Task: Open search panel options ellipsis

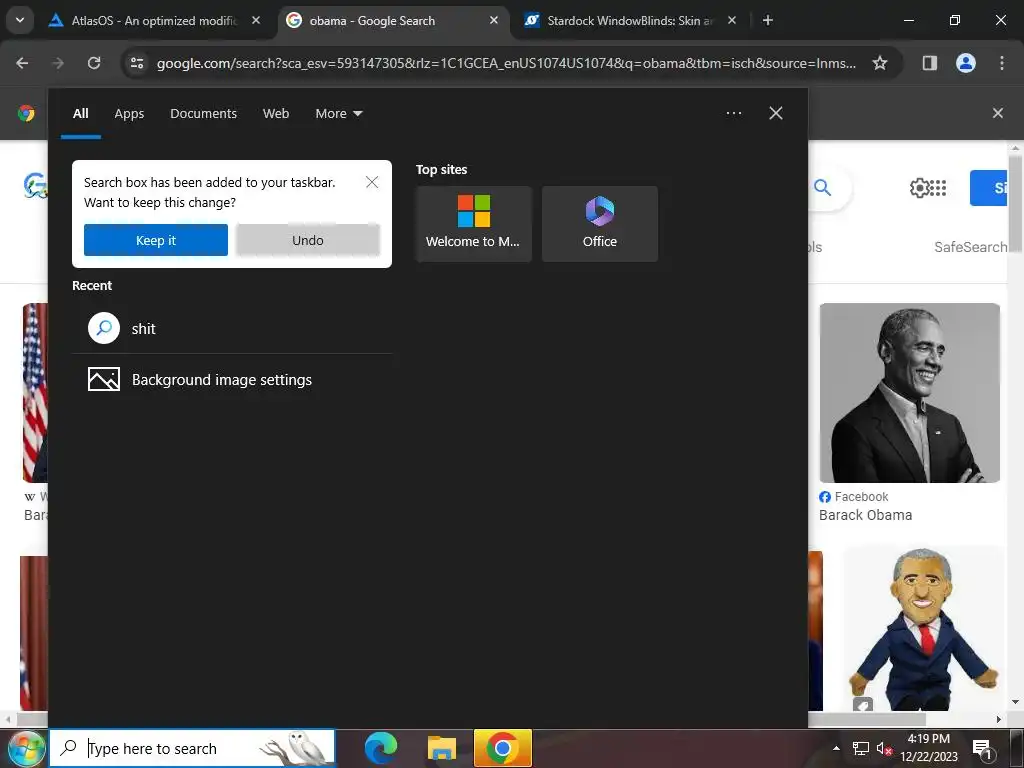Action: click(733, 113)
